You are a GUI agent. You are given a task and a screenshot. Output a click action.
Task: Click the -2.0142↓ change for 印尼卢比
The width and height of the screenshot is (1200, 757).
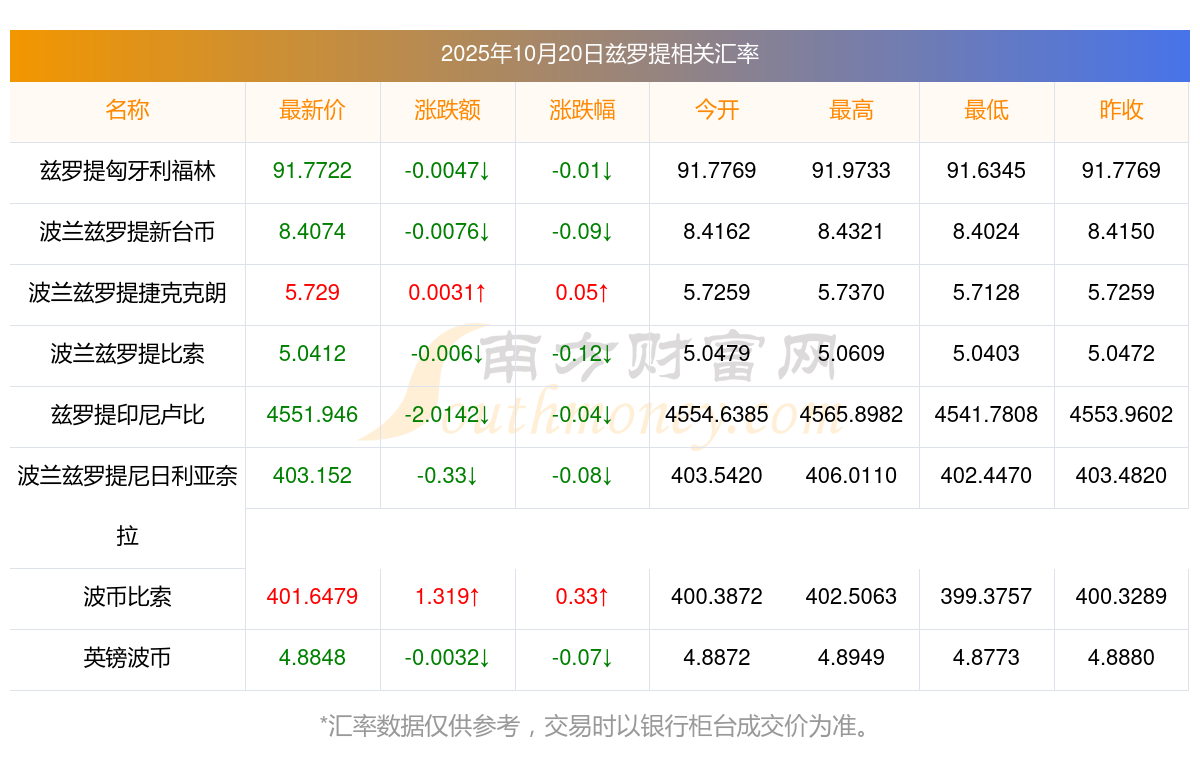tap(447, 414)
